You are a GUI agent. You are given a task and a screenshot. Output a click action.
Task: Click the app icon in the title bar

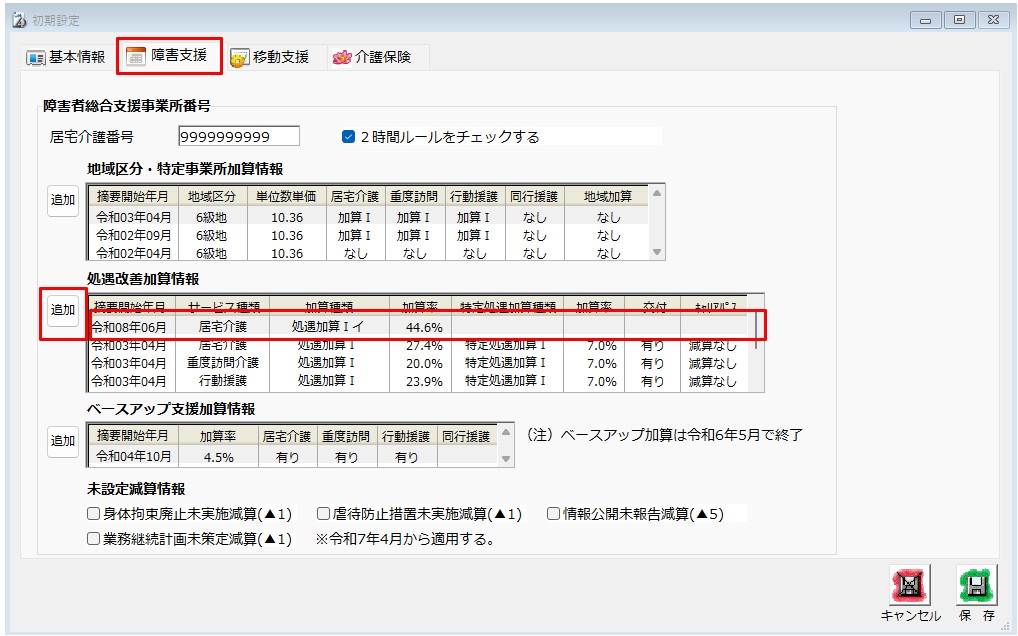point(19,20)
